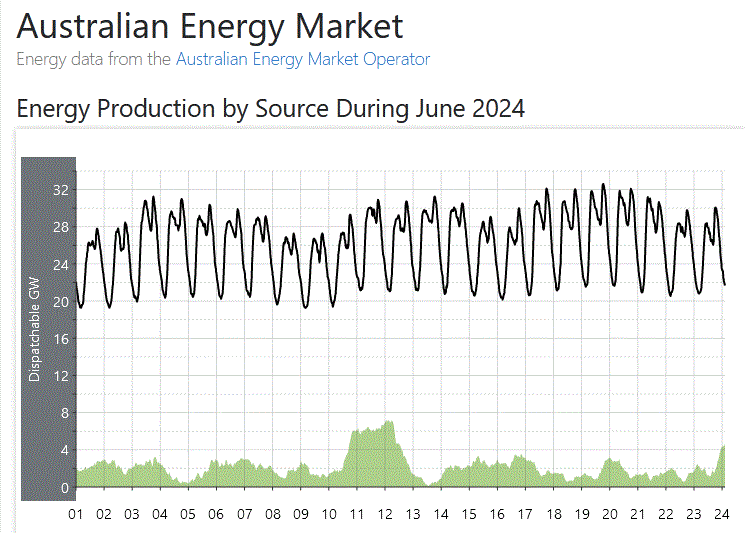Click the green area peak near June 12
Image resolution: width=745 pixels, height=533 pixels.
pos(388,426)
